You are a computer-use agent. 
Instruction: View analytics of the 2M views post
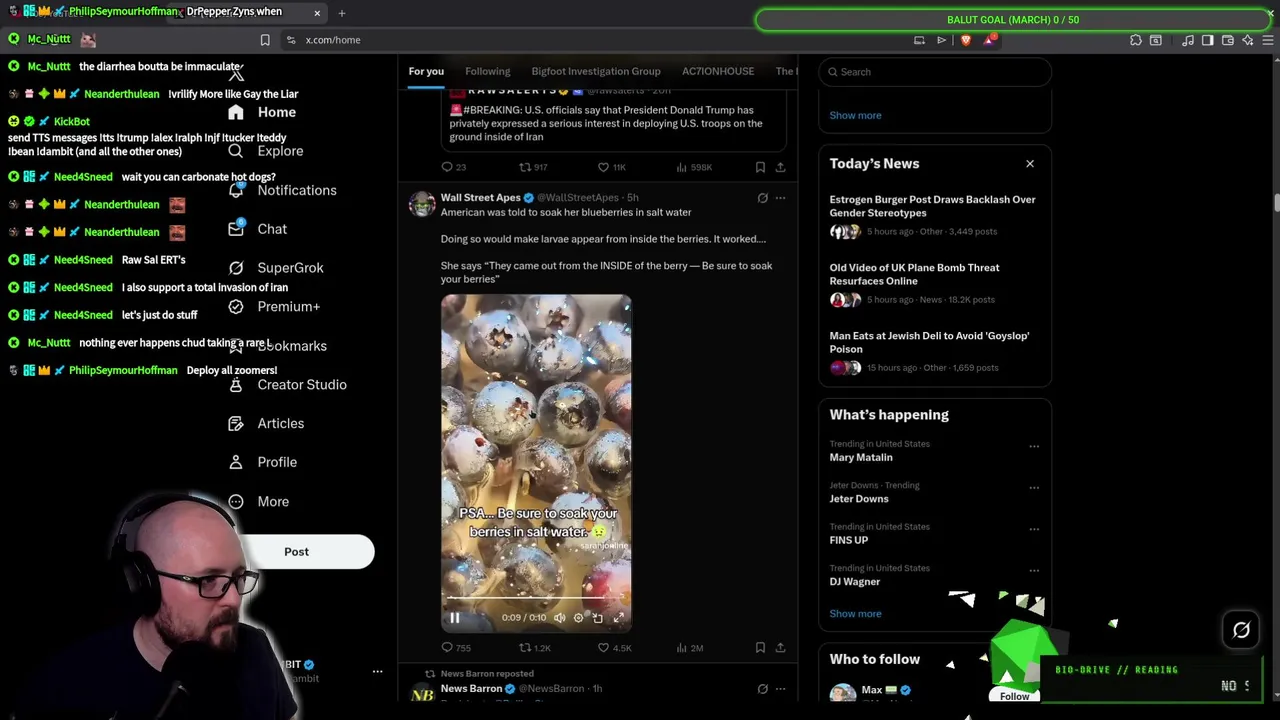[x=691, y=648]
